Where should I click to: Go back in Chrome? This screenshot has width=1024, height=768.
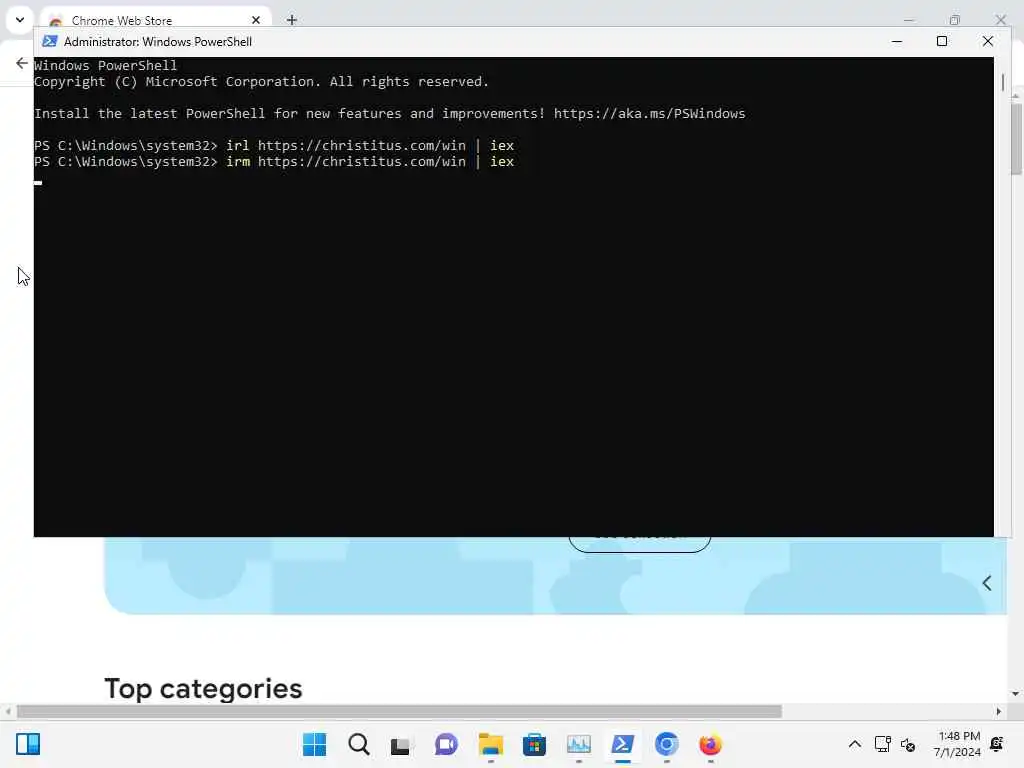pyautogui.click(x=22, y=63)
